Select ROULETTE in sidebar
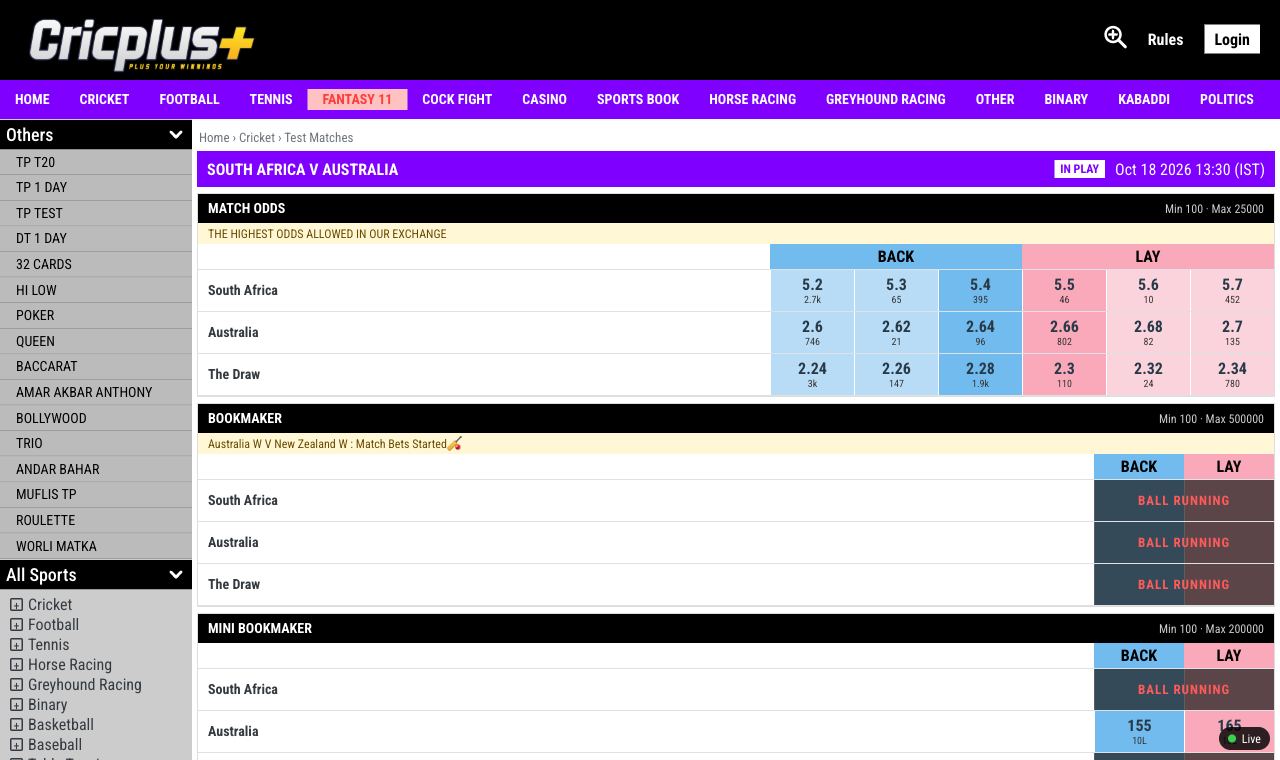 96,520
